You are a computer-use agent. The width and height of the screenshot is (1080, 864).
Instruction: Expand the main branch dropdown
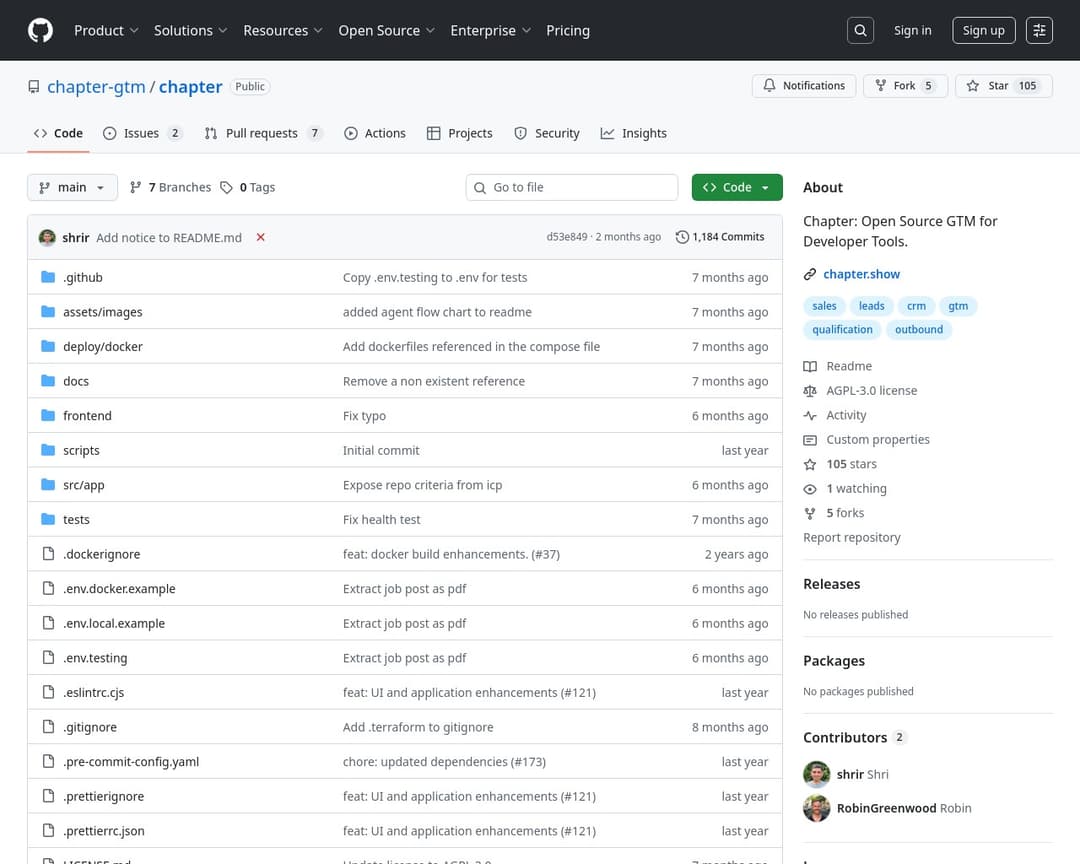tap(72, 187)
